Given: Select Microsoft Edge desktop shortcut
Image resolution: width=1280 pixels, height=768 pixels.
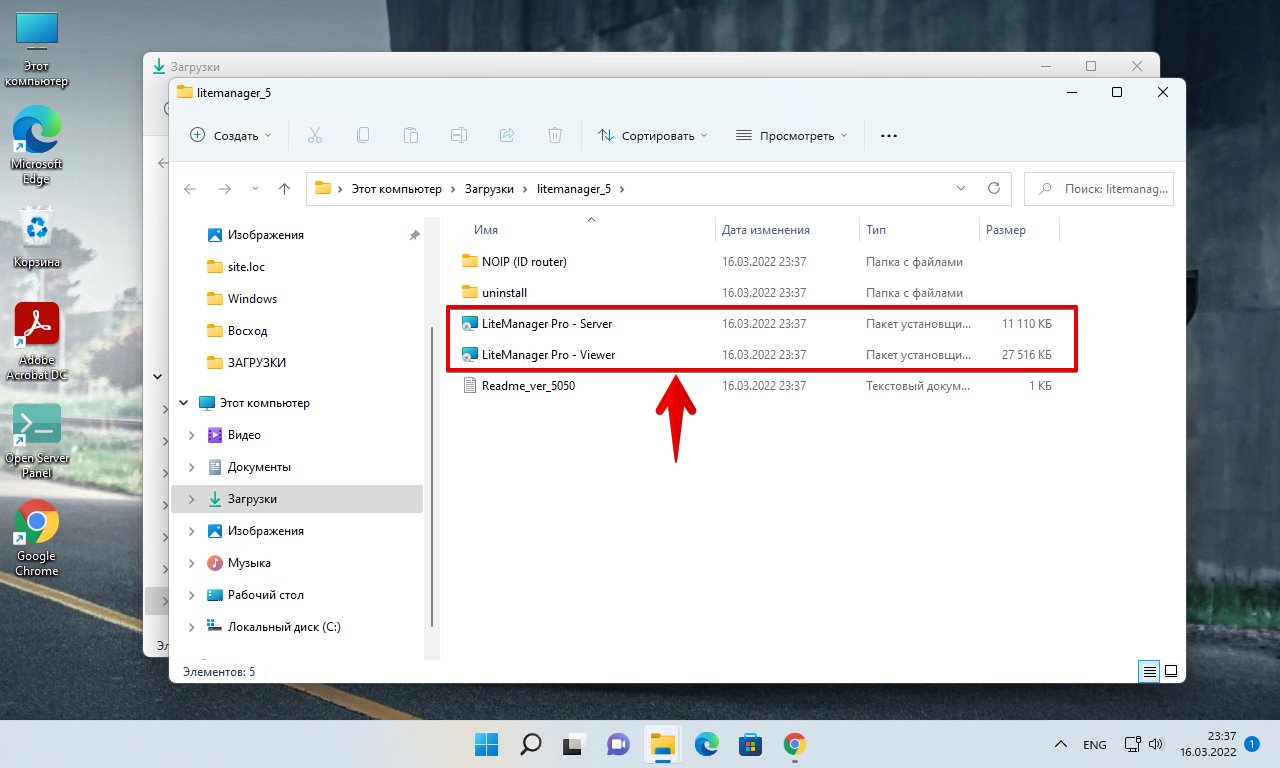Looking at the screenshot, I should (x=37, y=146).
